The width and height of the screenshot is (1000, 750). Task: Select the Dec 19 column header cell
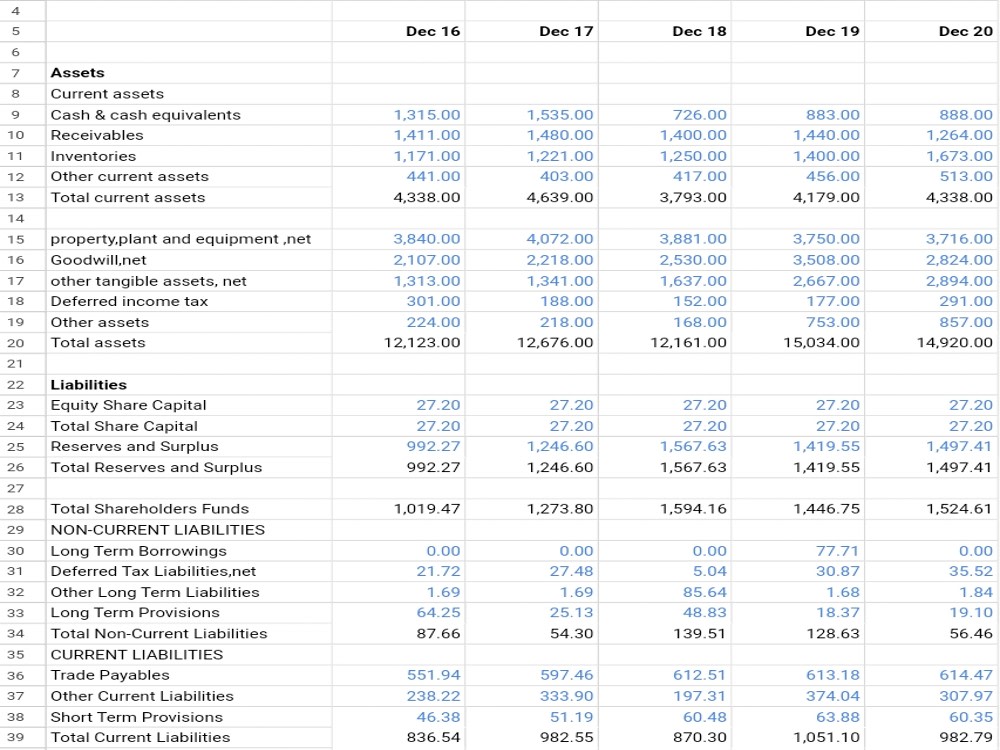click(798, 31)
